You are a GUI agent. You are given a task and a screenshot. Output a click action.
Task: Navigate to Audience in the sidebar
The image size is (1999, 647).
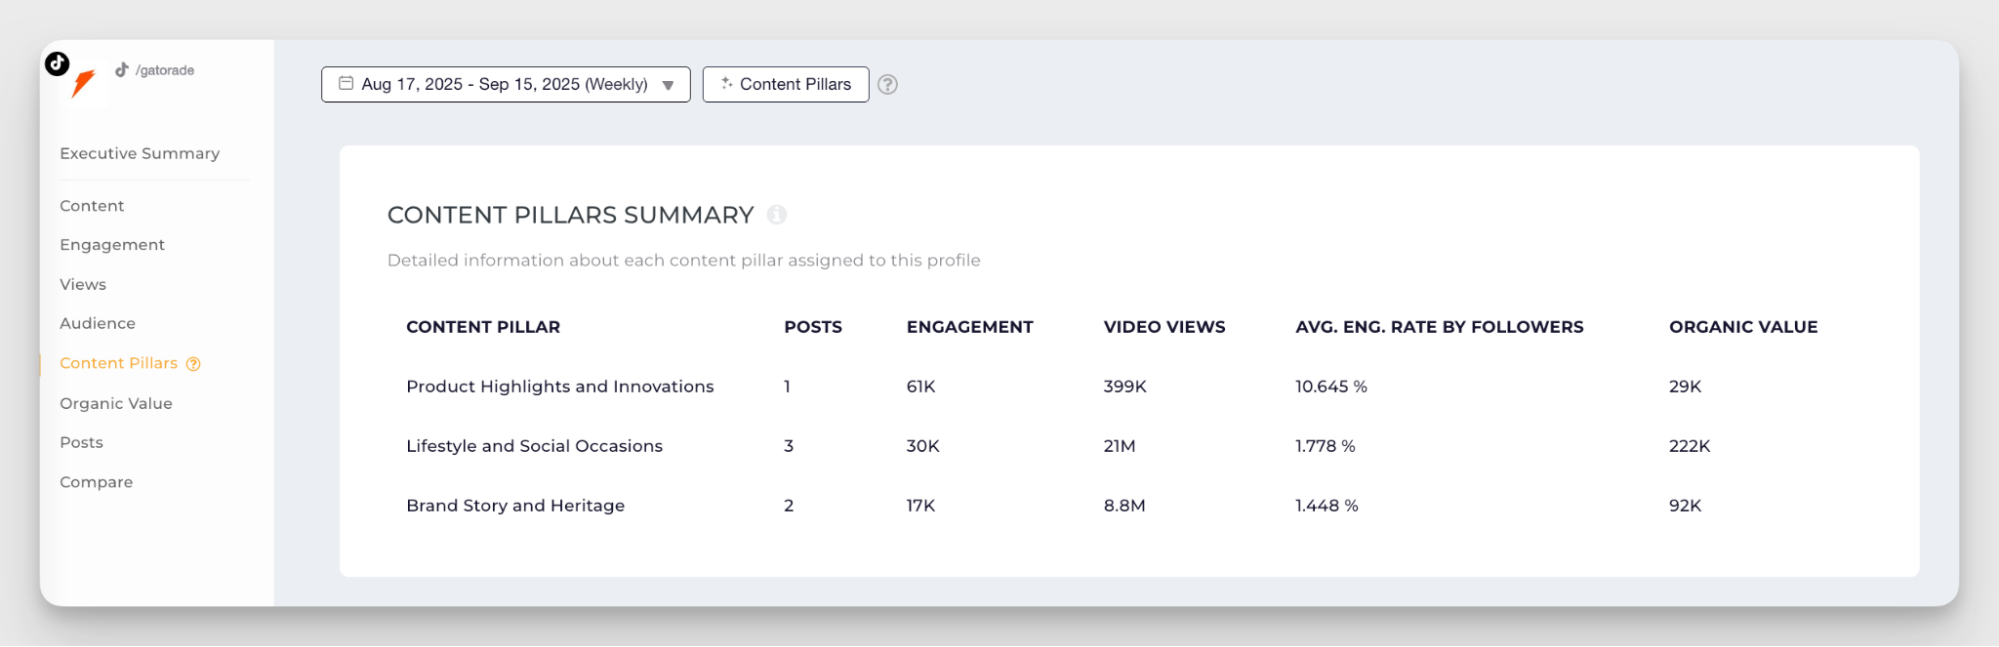tap(97, 323)
